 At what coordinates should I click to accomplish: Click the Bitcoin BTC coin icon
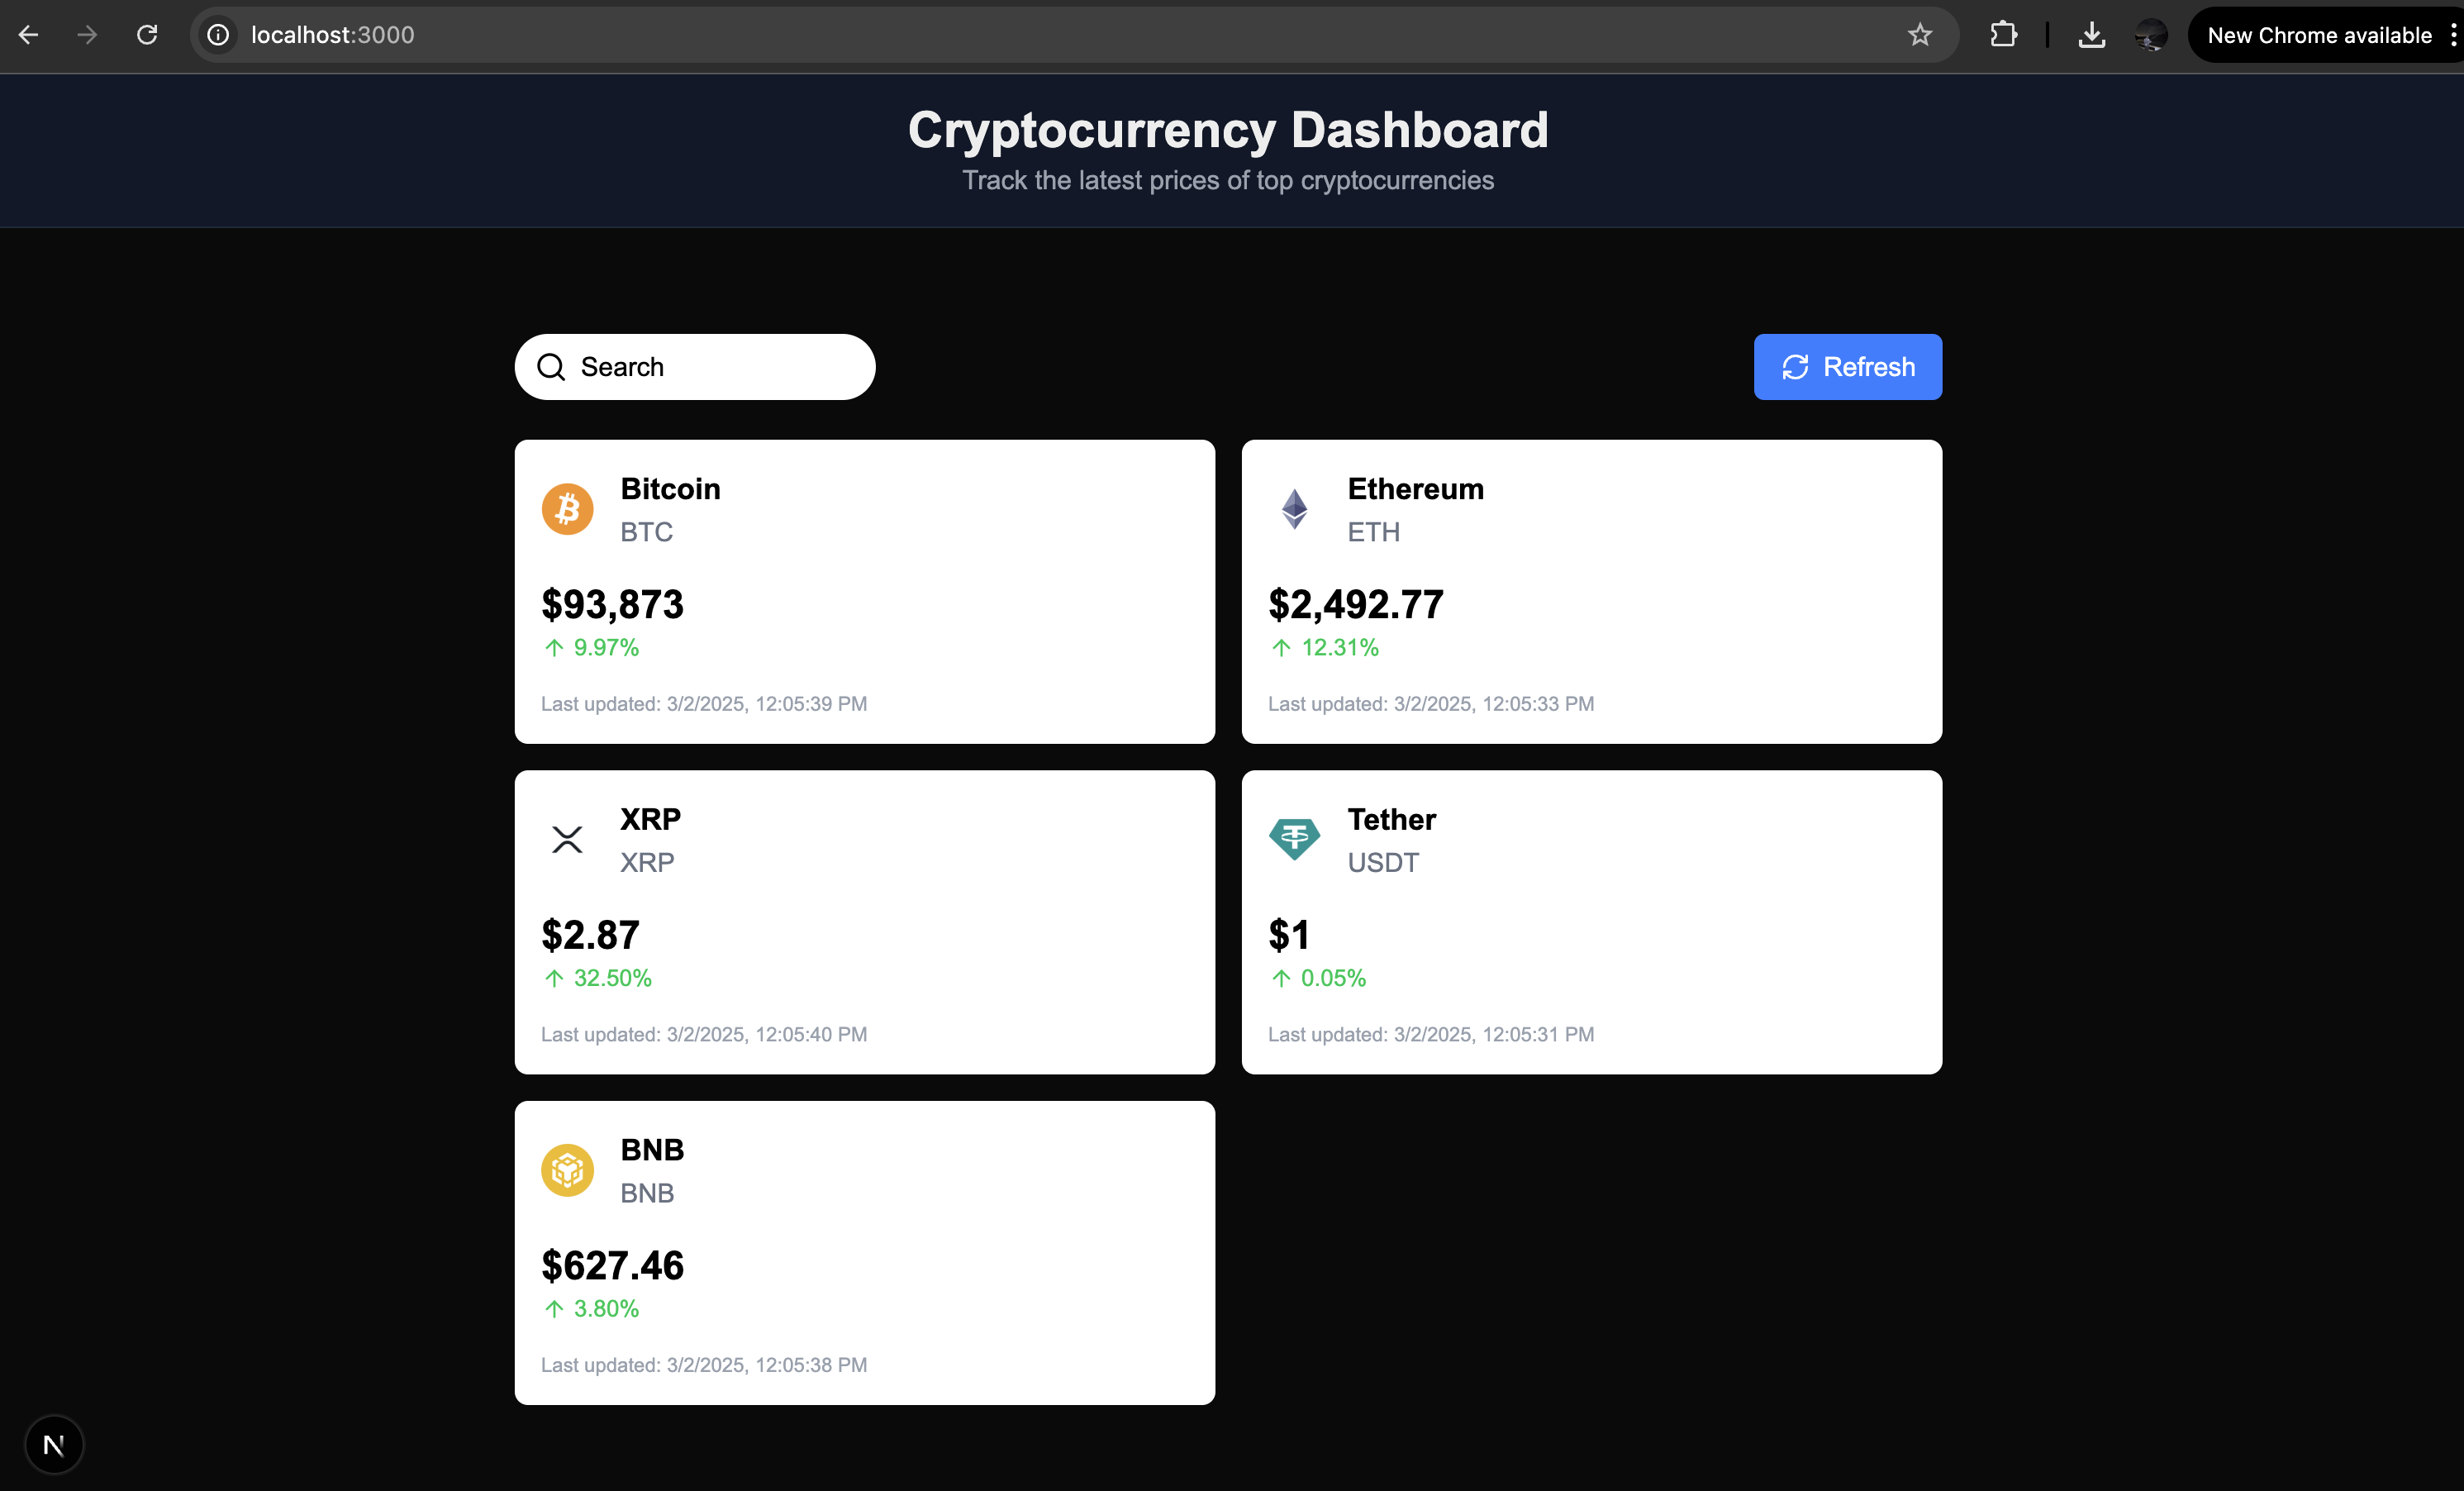click(x=568, y=511)
